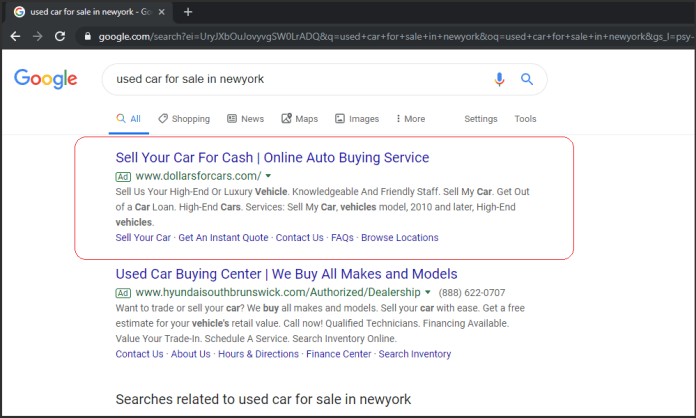
Task: Expand dropdown arrow next to dollarsforcars.com
Action: [268, 176]
